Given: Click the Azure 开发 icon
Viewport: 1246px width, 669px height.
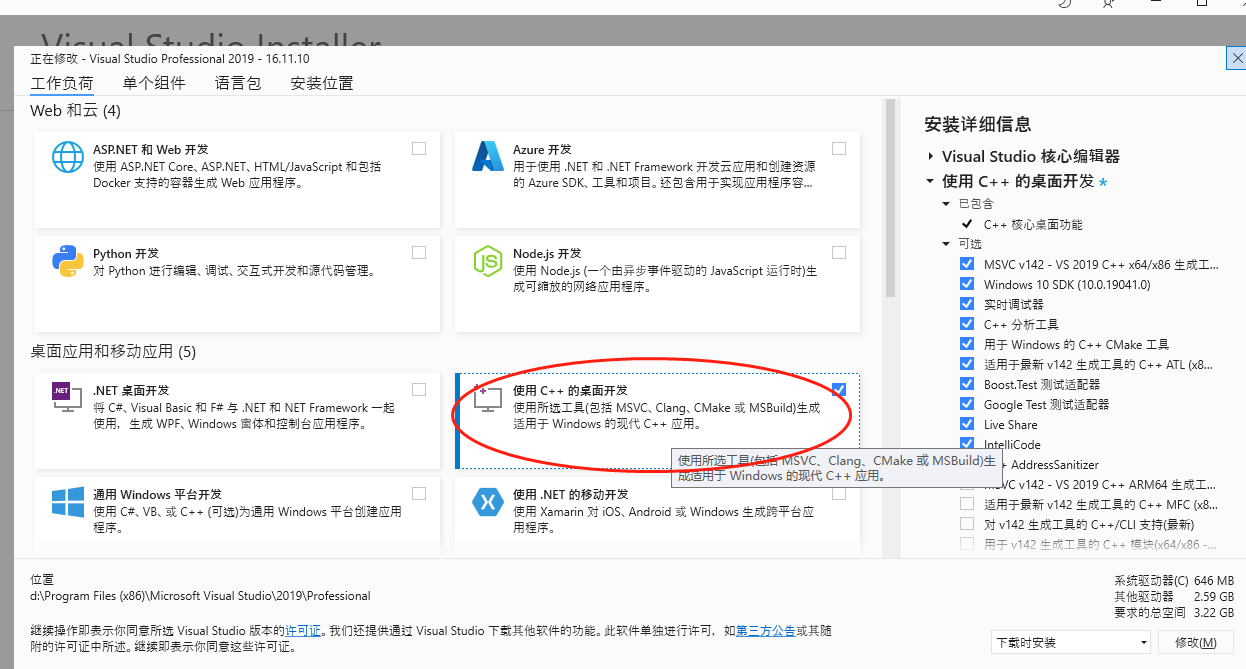Looking at the screenshot, I should tap(487, 157).
